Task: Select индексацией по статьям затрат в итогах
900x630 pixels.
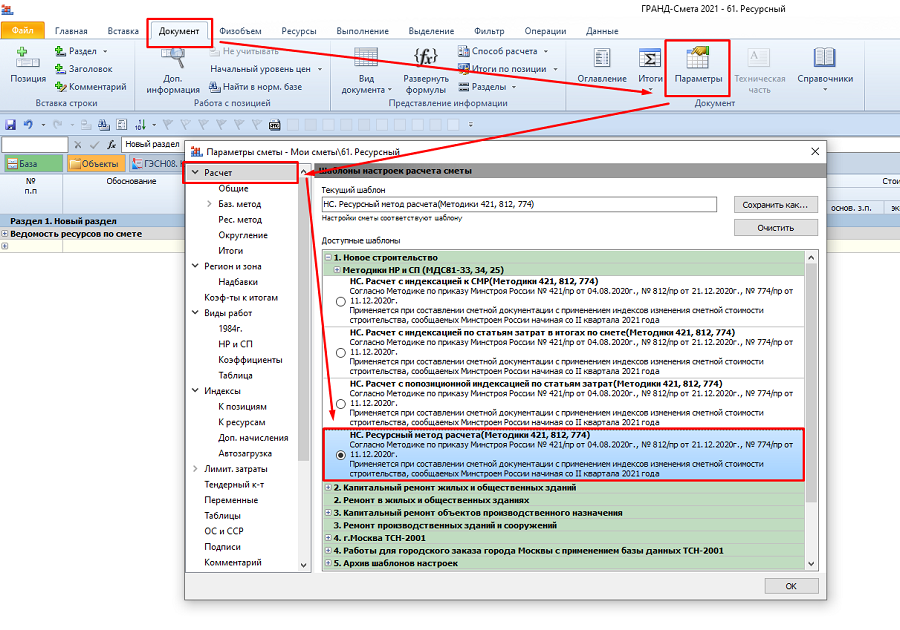Action: tap(340, 353)
